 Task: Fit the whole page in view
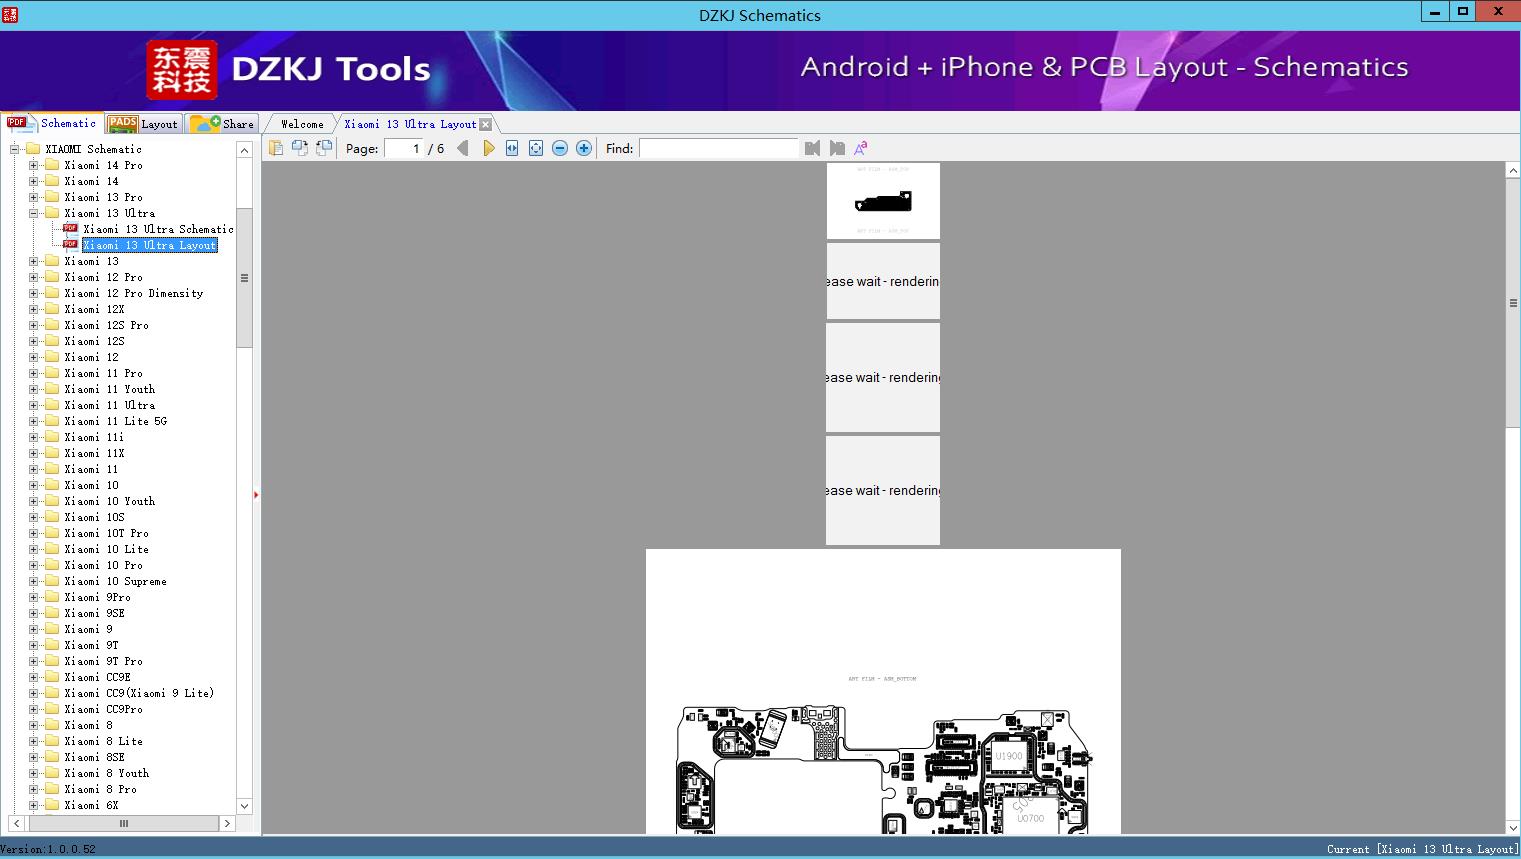click(536, 148)
